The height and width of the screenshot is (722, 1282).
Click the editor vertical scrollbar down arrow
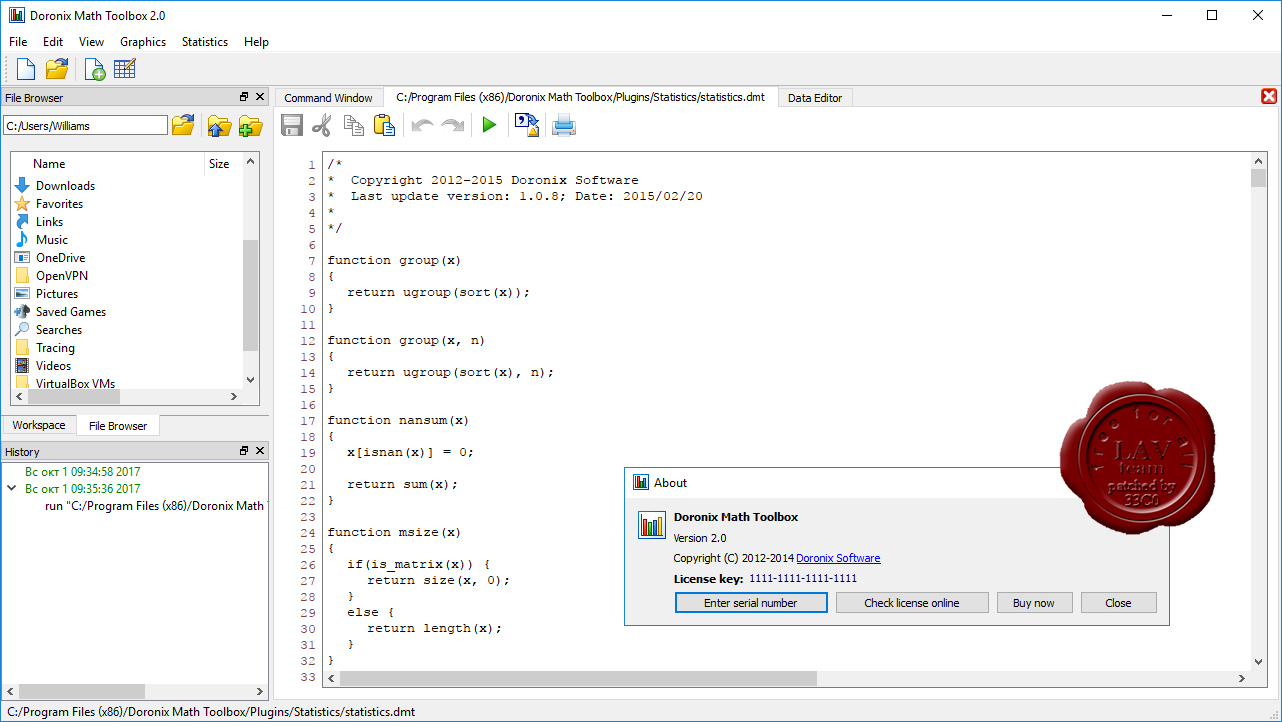[1258, 661]
